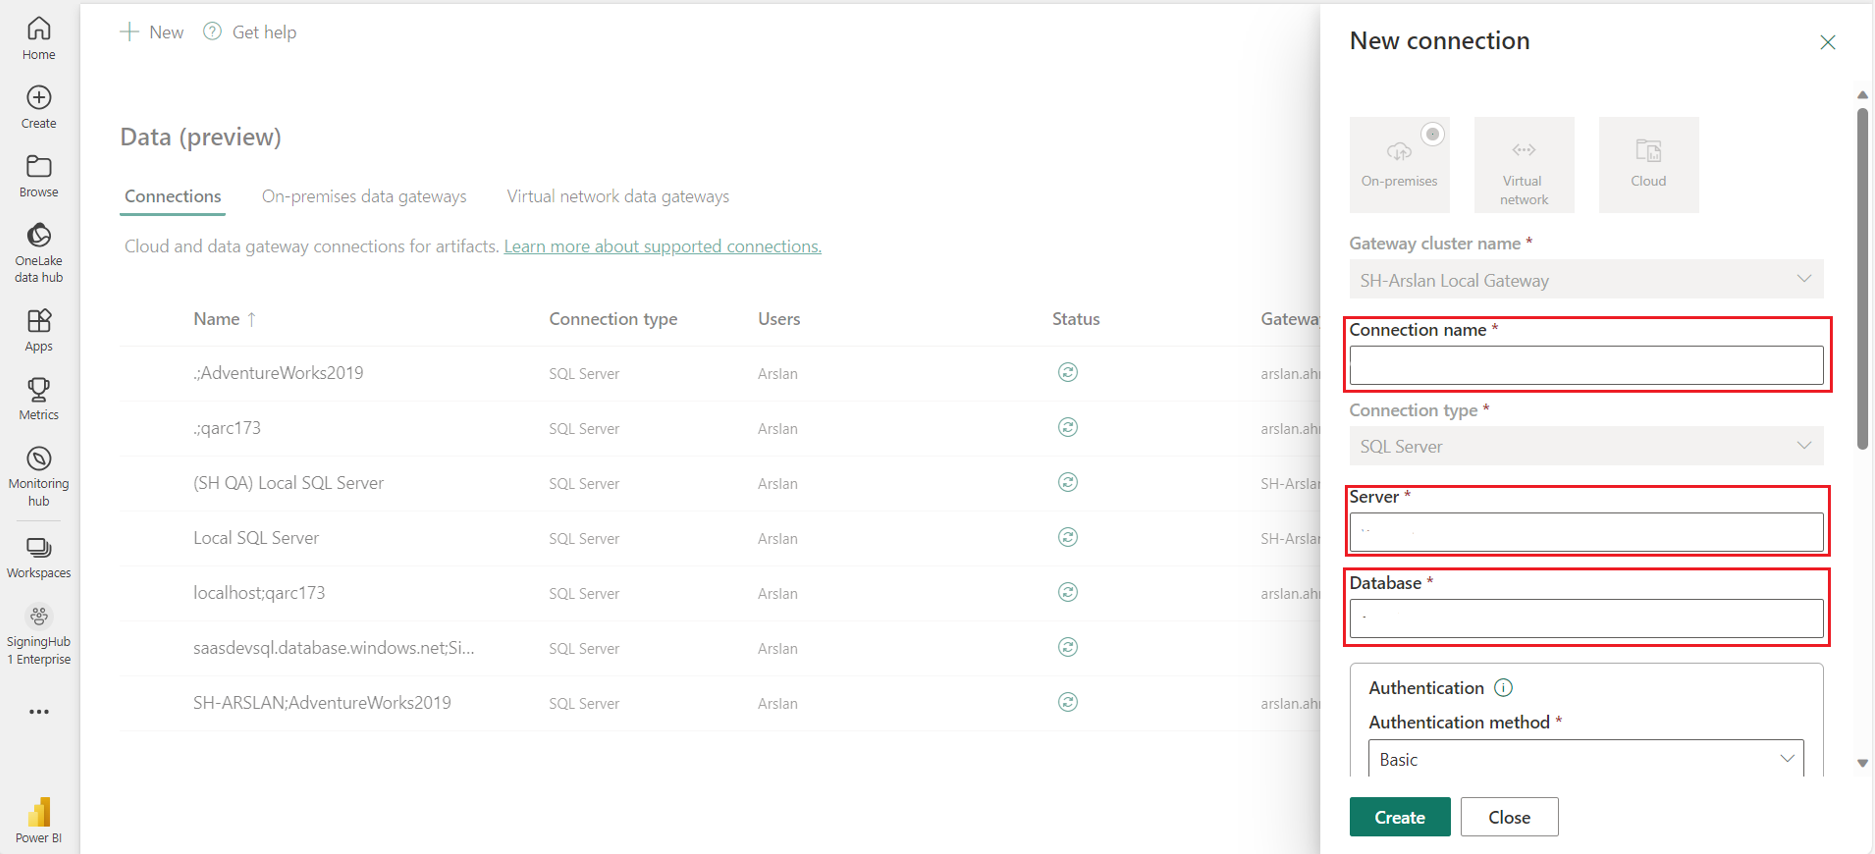Select the (SH QA) Local SQL Server connection
1875x854 pixels.
pyautogui.click(x=288, y=483)
